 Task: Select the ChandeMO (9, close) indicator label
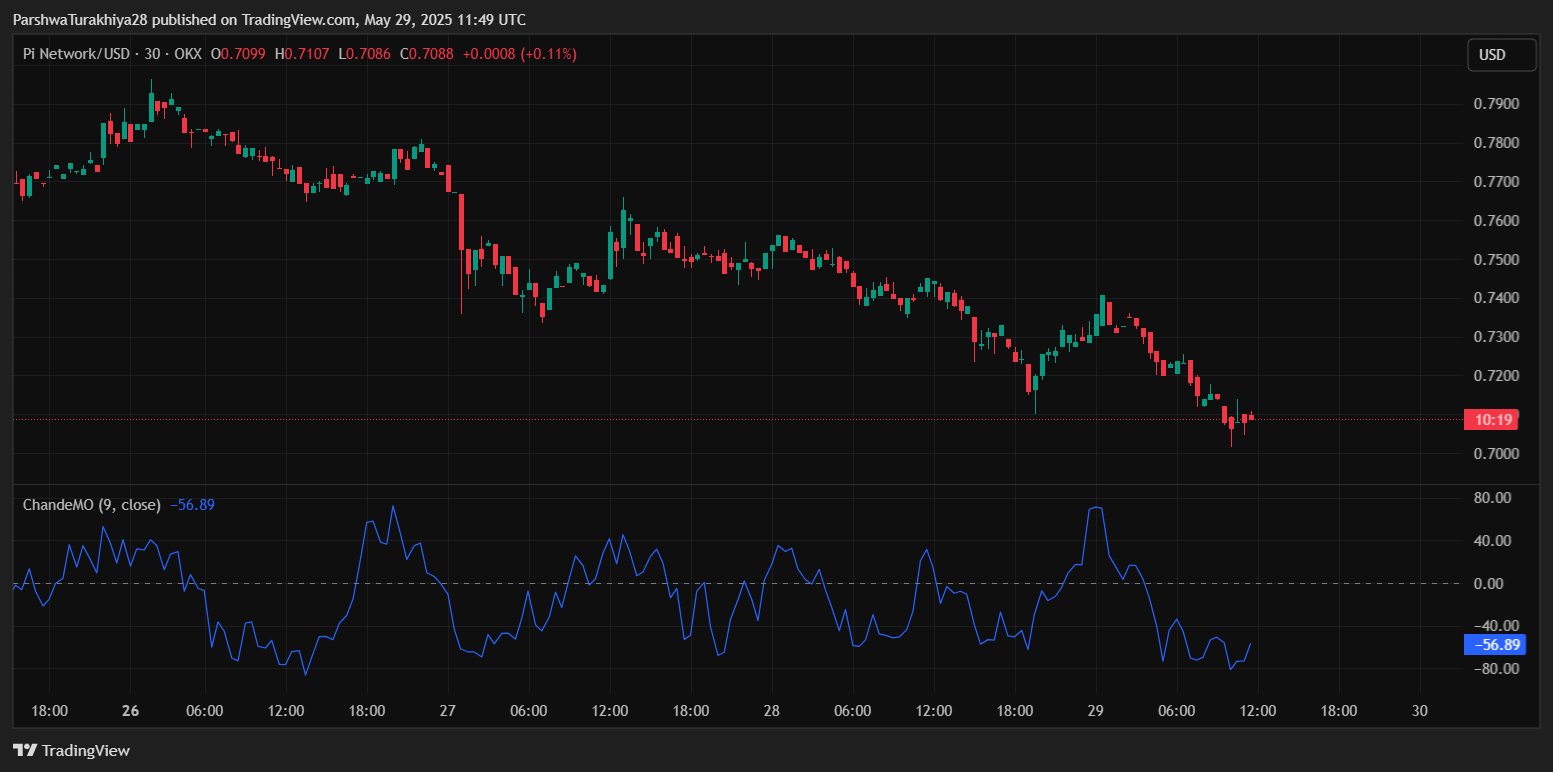(x=91, y=505)
